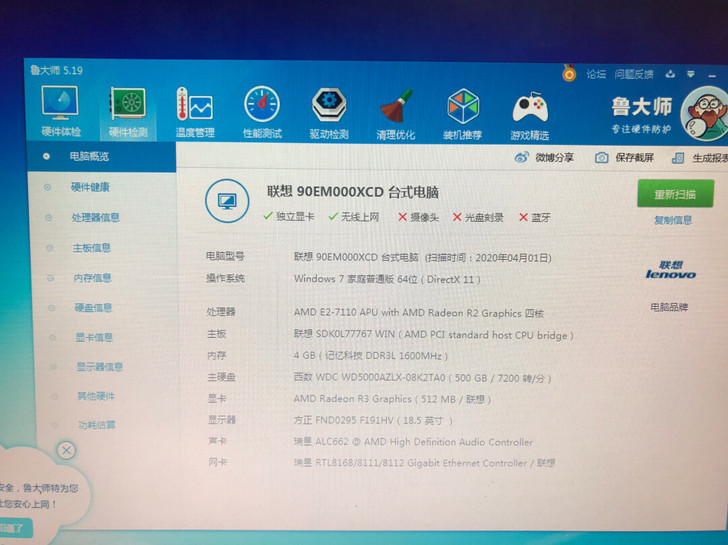Click the 摄像头 unavailable item
728x545 pixels.
(418, 217)
